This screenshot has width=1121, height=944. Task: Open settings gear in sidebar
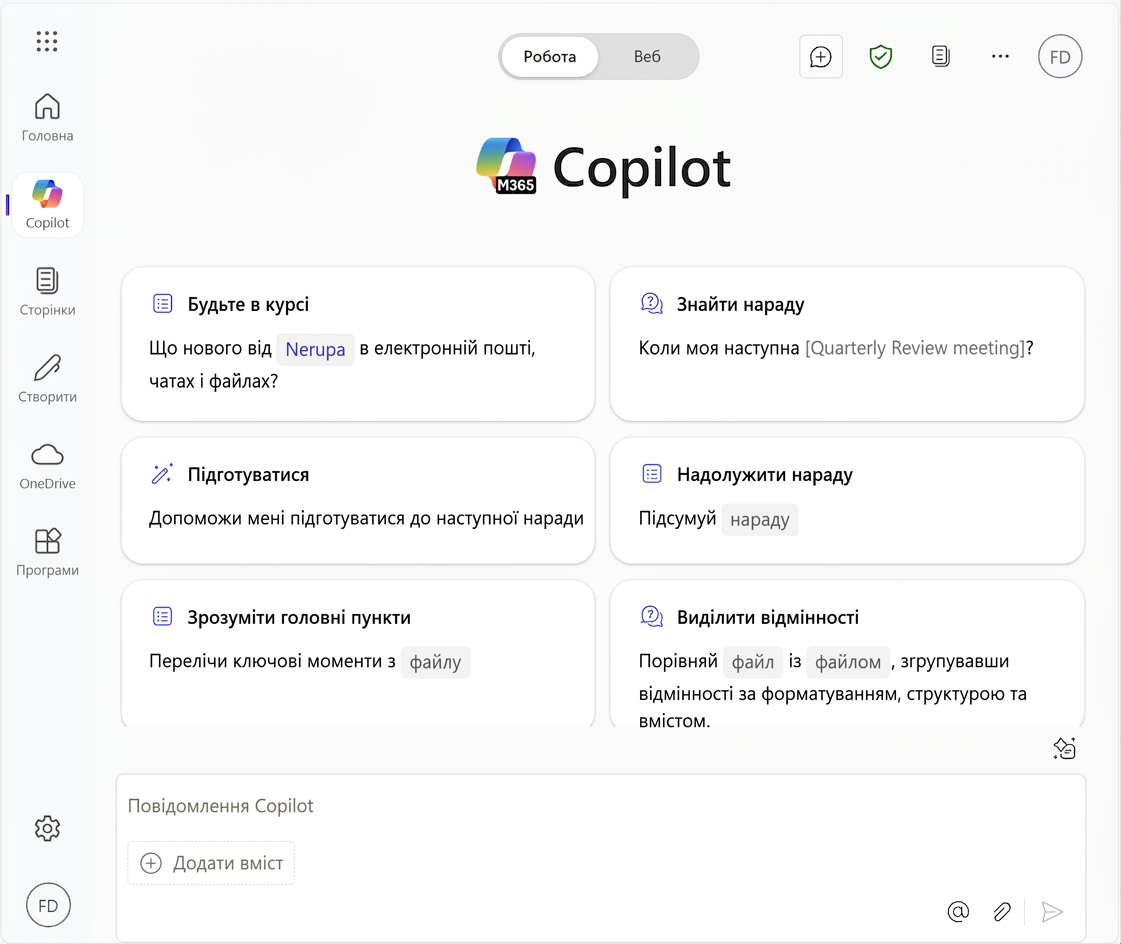coord(47,828)
